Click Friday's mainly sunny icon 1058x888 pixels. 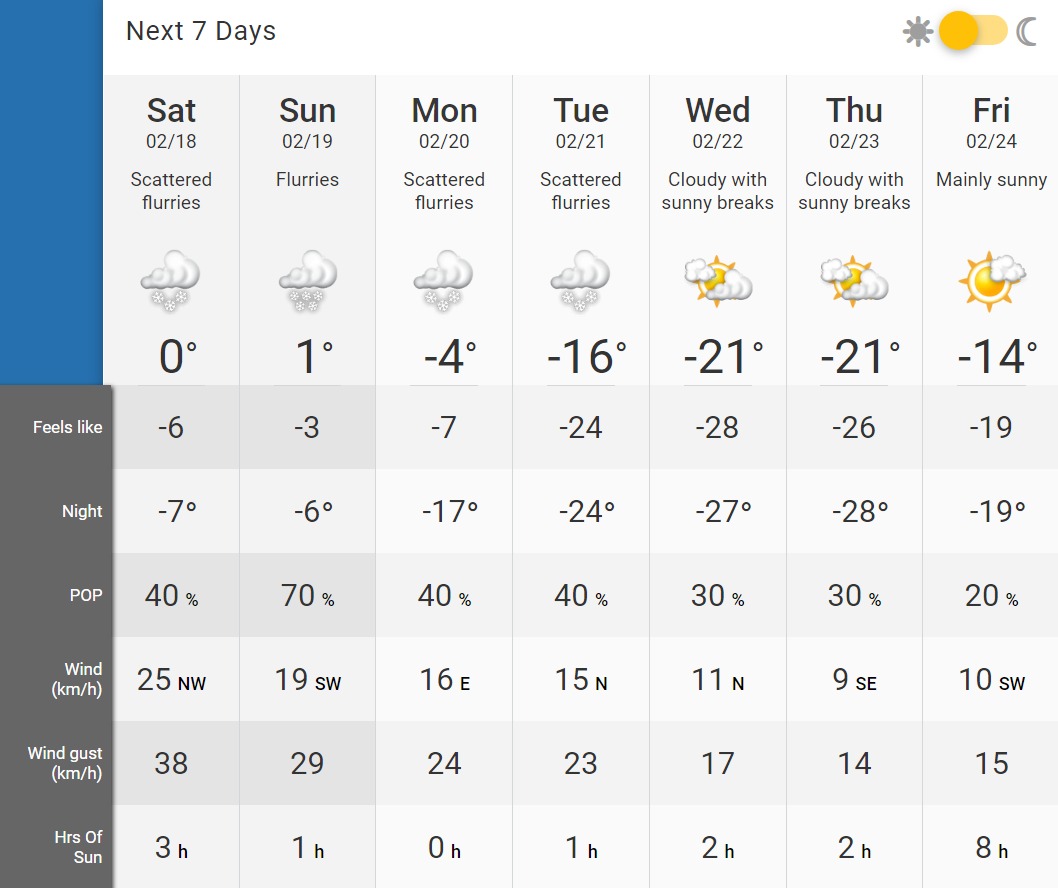(x=991, y=280)
